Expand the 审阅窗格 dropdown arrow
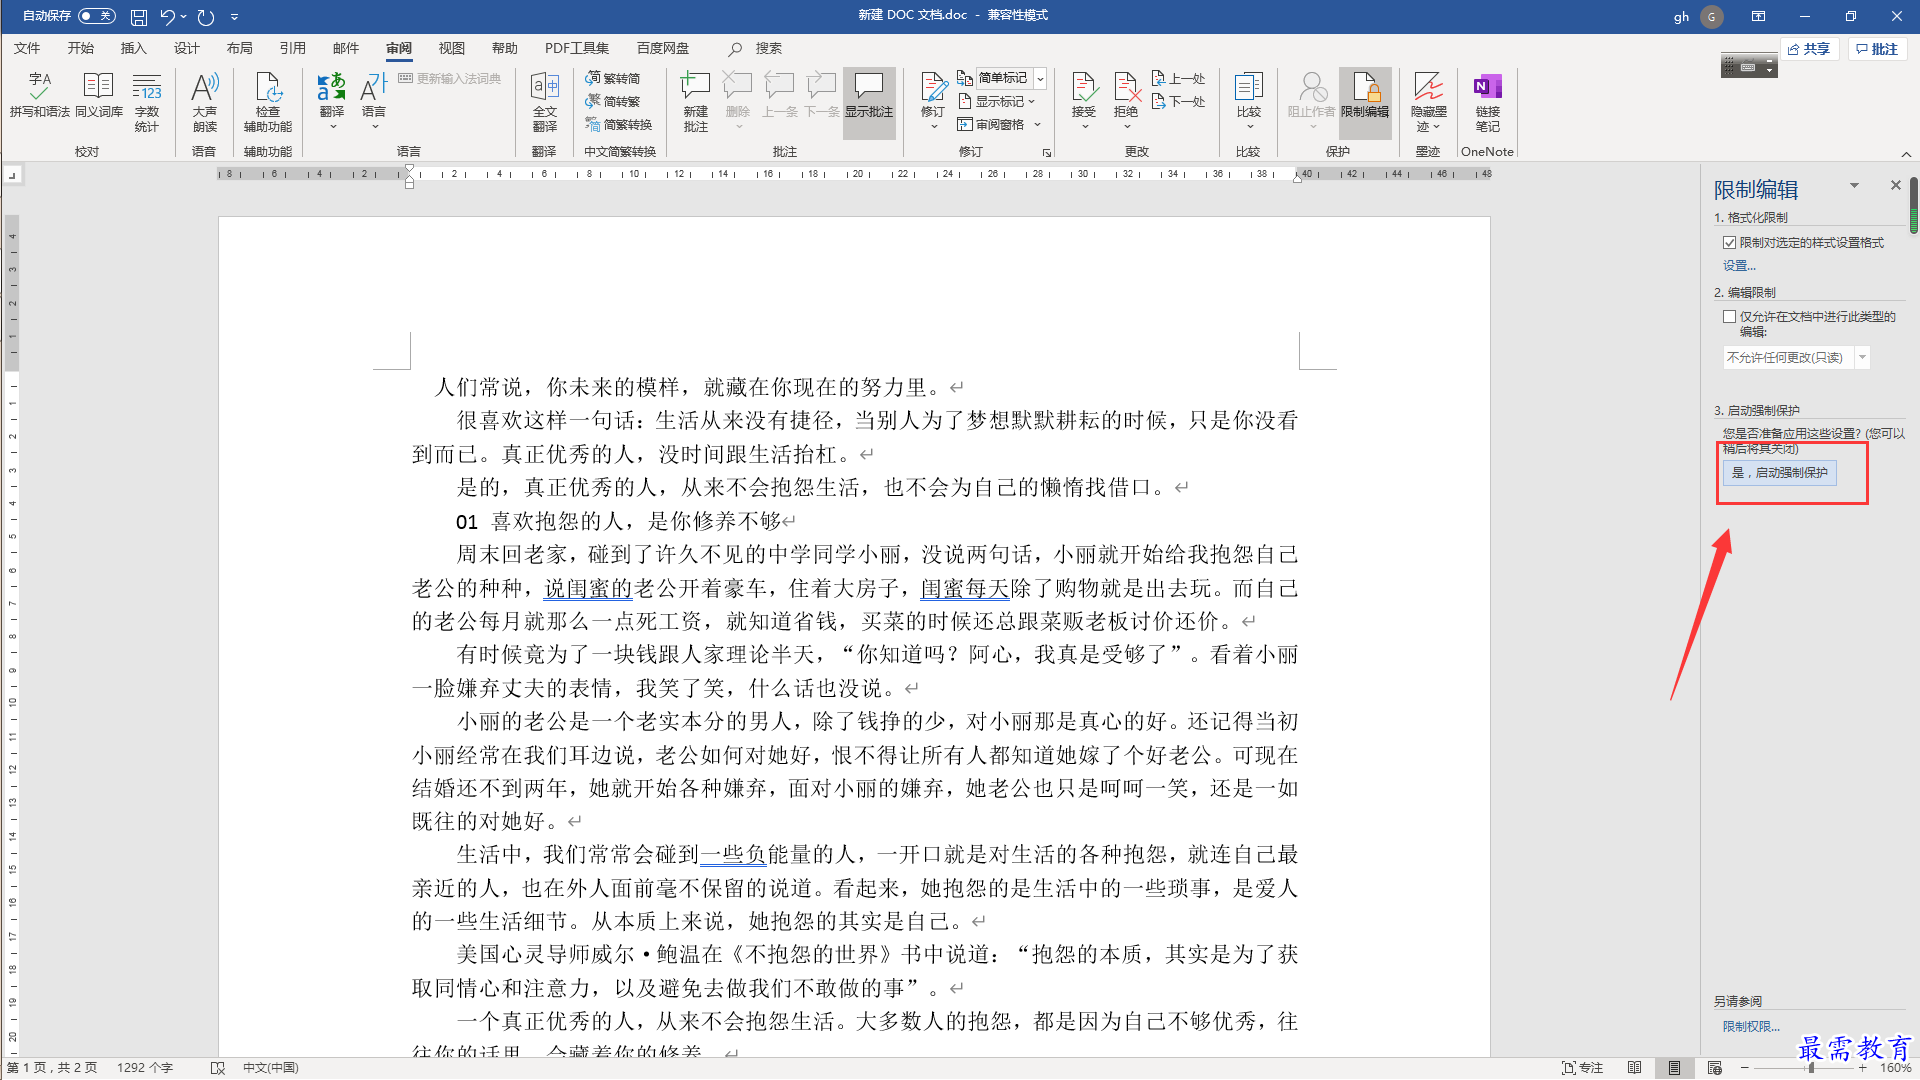Image resolution: width=1920 pixels, height=1080 pixels. click(x=1038, y=124)
